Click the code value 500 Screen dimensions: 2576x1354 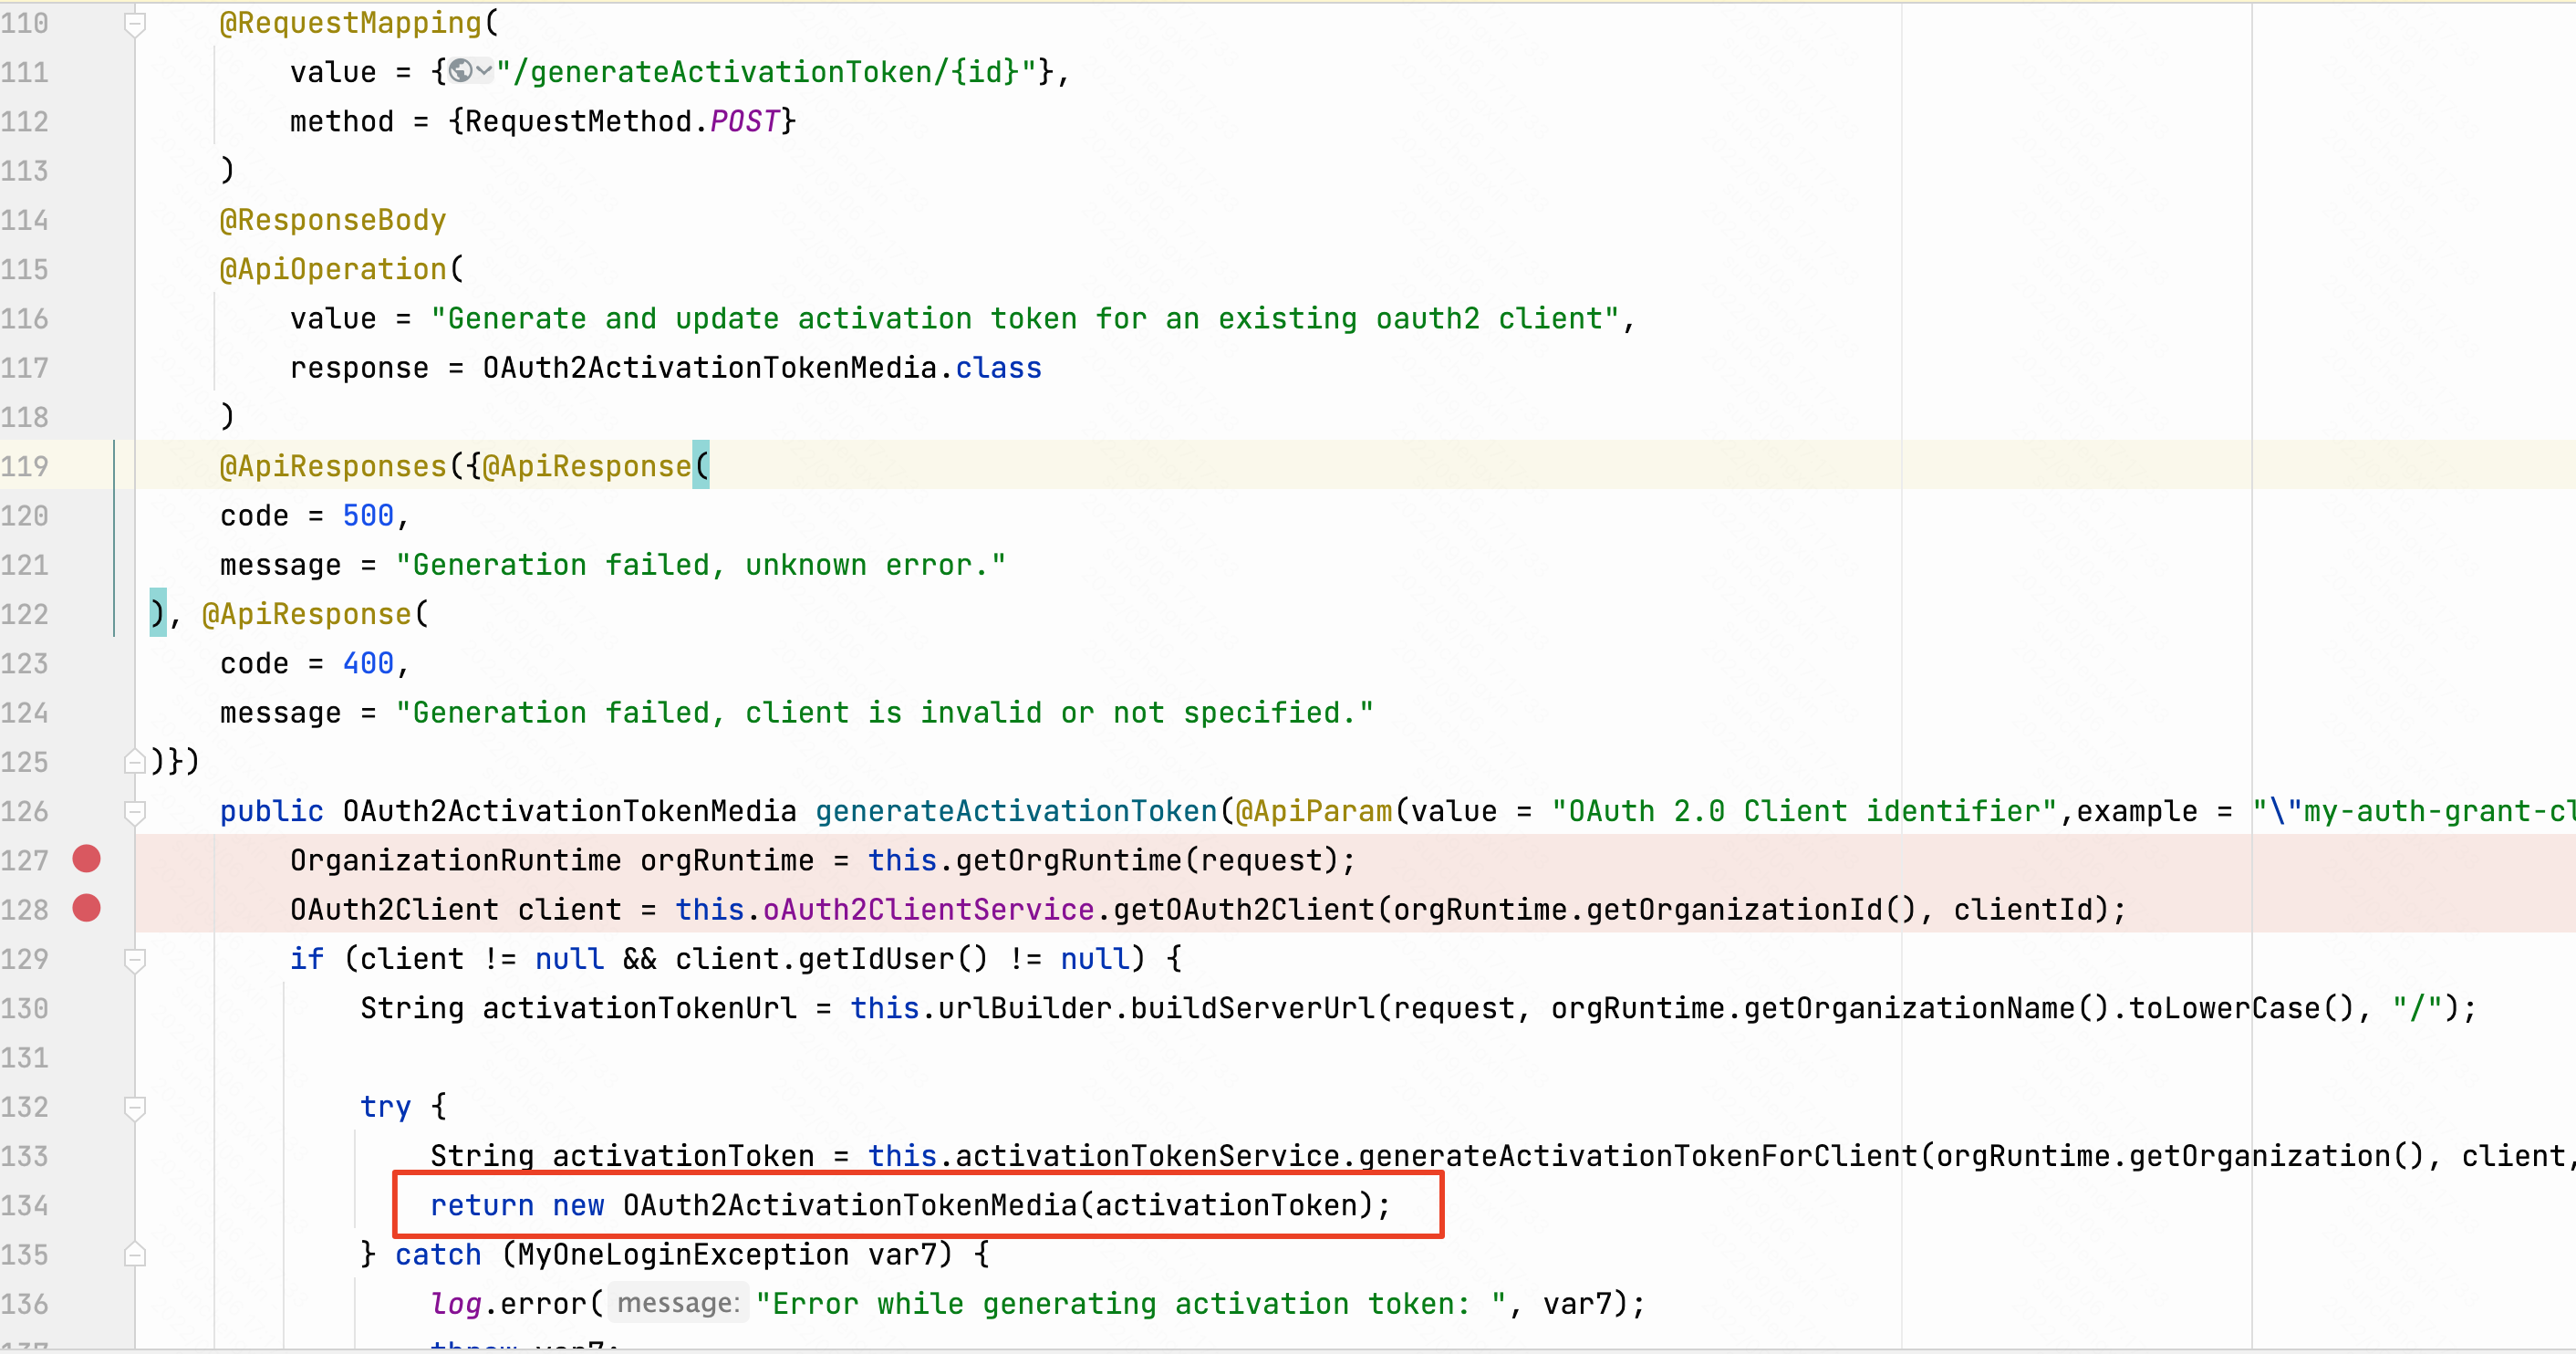pyautogui.click(x=368, y=515)
